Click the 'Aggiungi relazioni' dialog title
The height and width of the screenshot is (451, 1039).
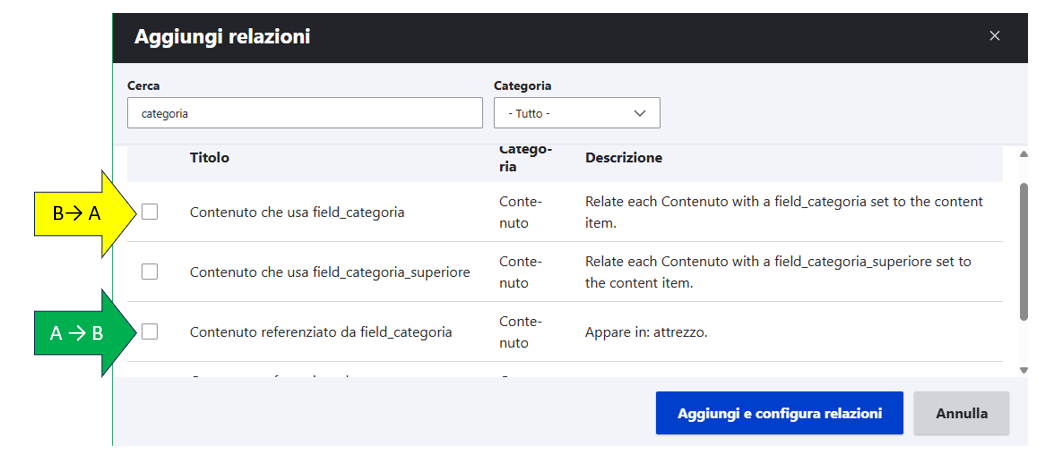pyautogui.click(x=222, y=37)
